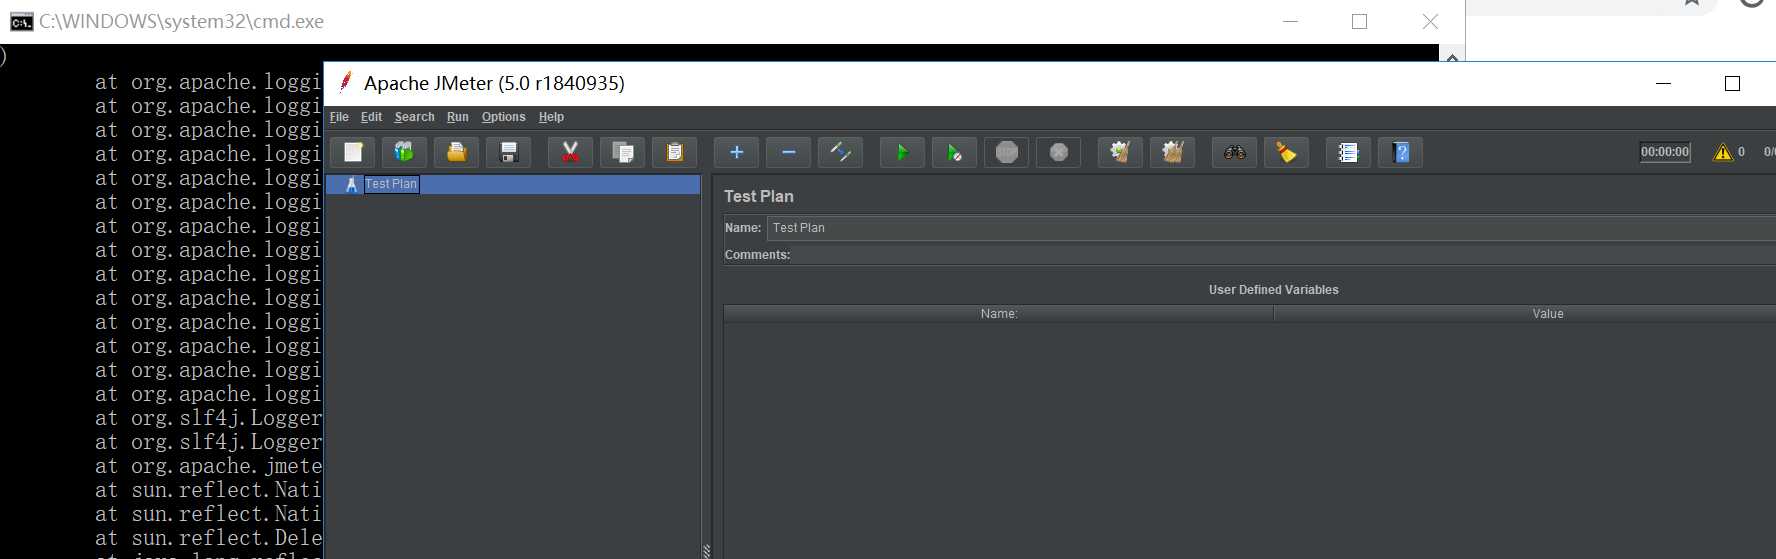
Task: Maximize the cmd.exe window
Action: click(1359, 21)
